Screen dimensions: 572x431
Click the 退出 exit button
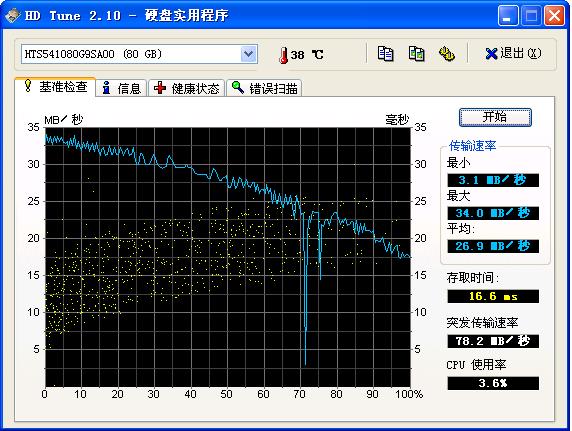[x=514, y=54]
